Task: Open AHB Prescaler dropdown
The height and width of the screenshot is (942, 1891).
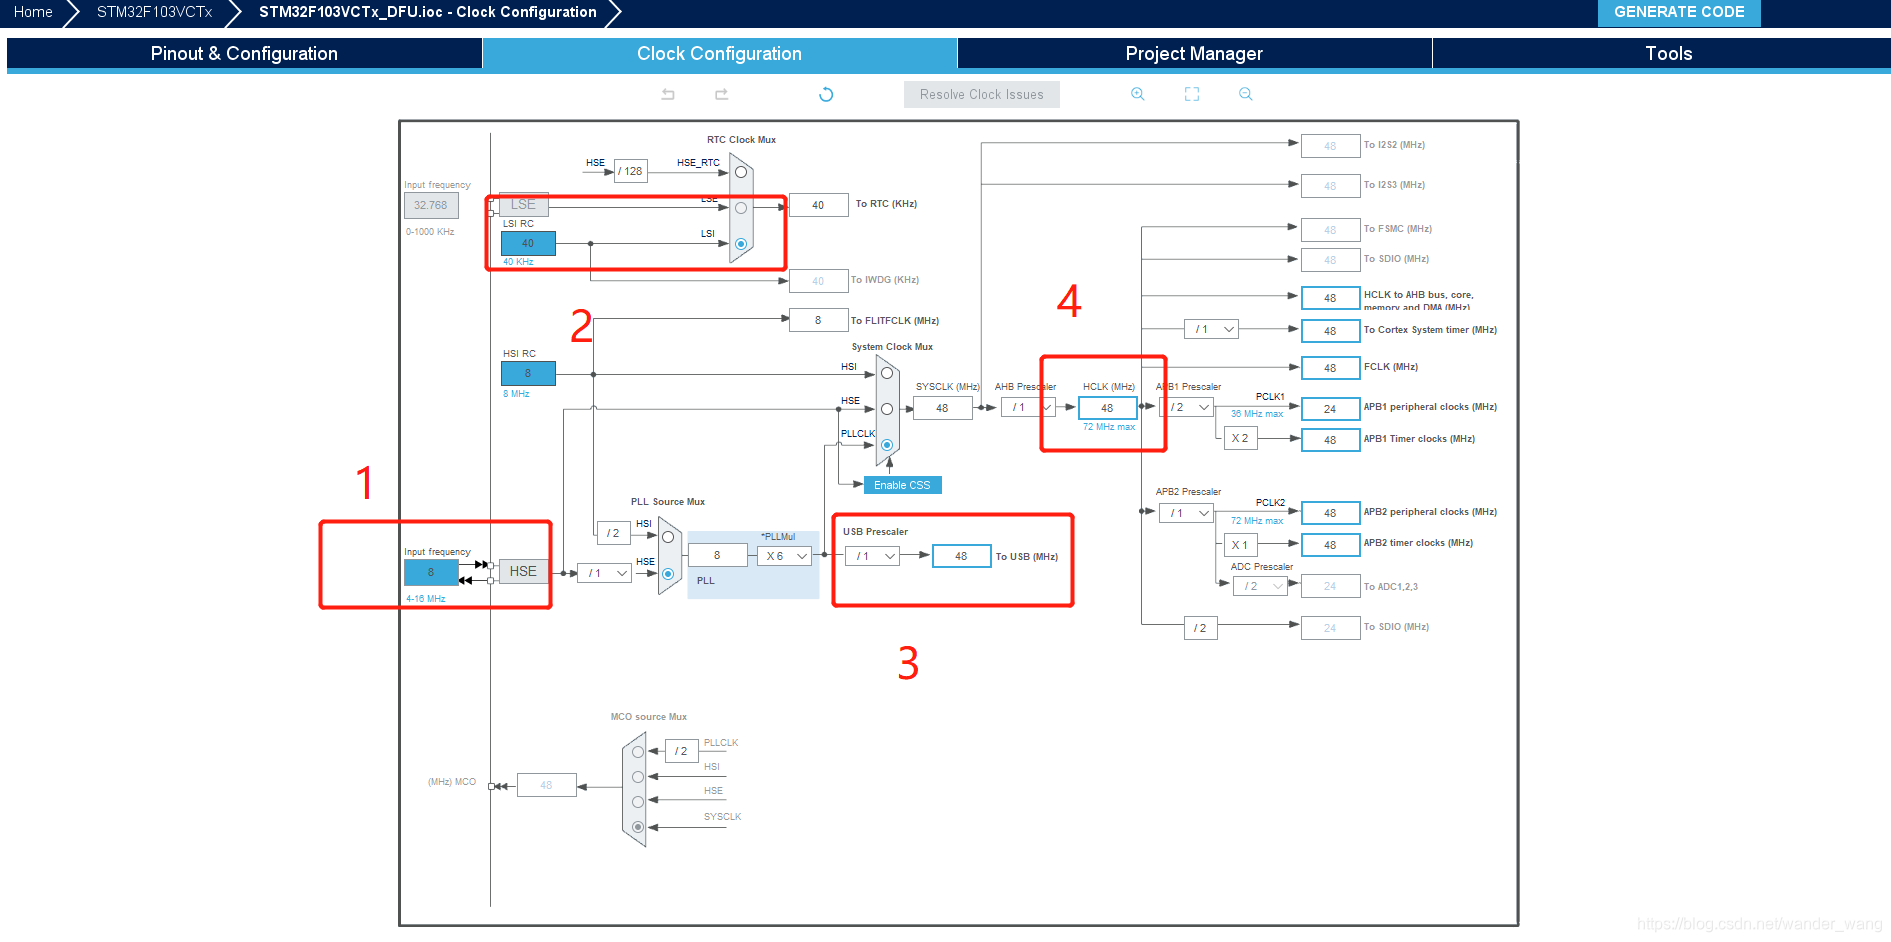Action: coord(1028,407)
